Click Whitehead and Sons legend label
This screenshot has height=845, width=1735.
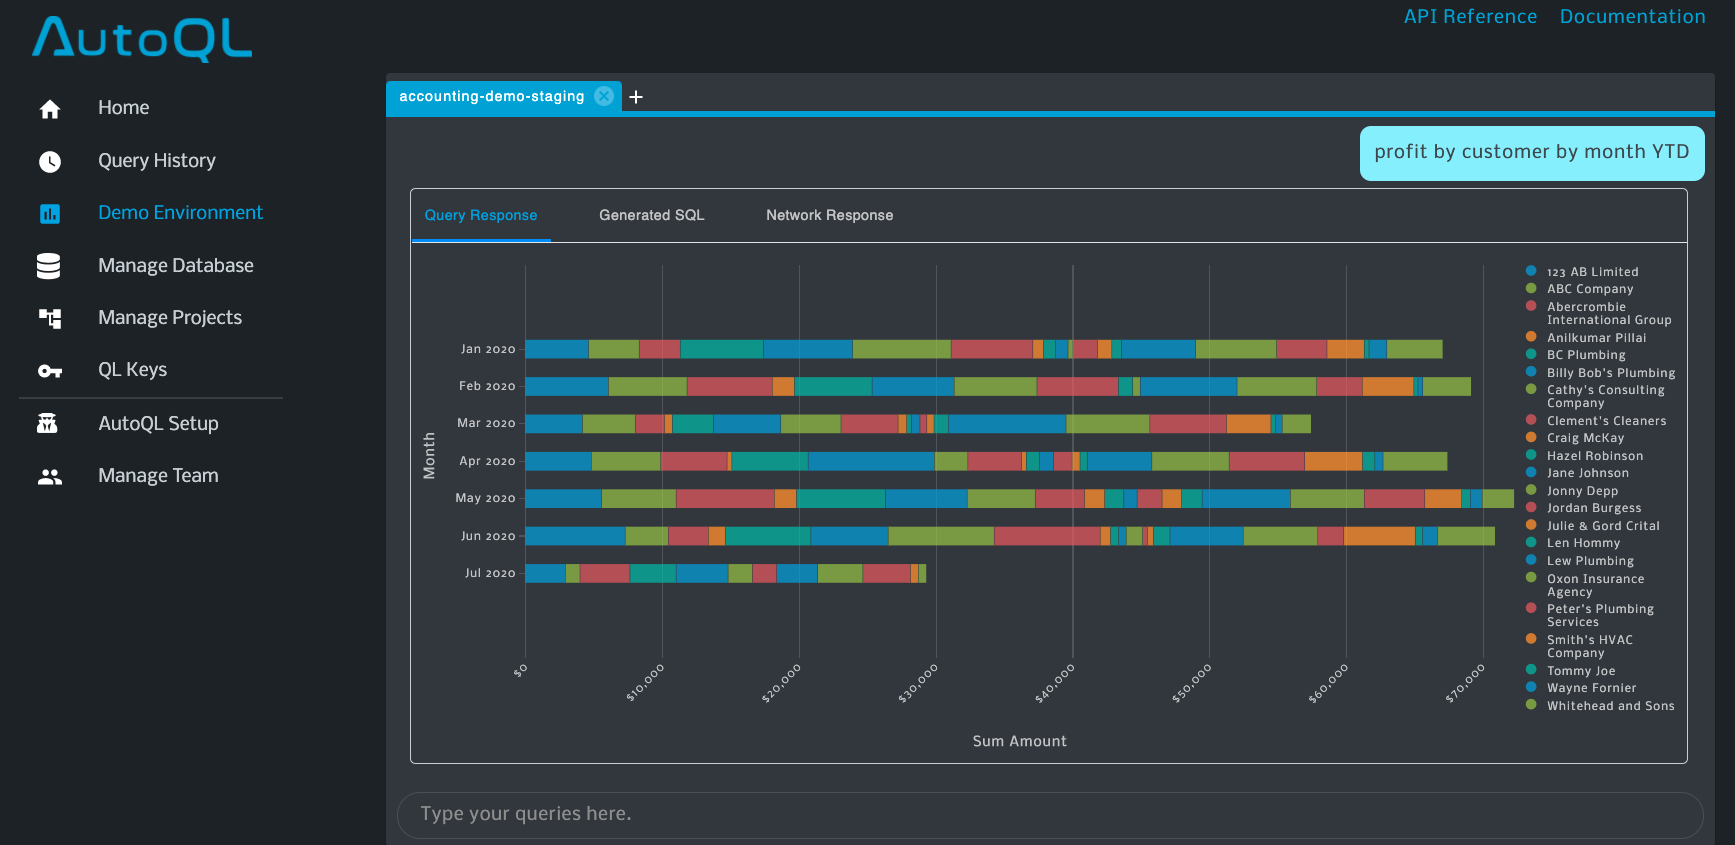pyautogui.click(x=1611, y=706)
